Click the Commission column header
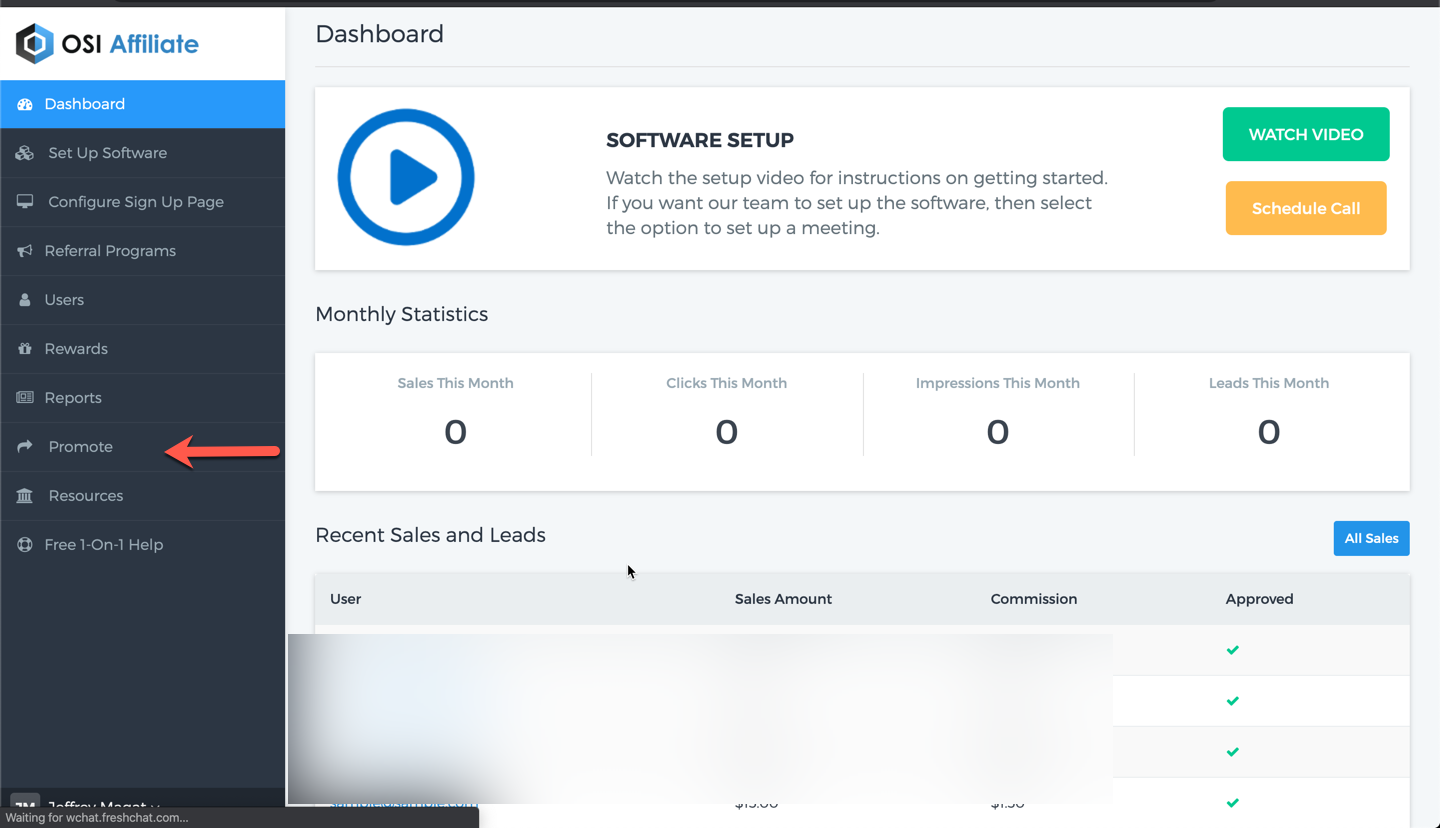This screenshot has height=828, width=1440. [x=1034, y=599]
